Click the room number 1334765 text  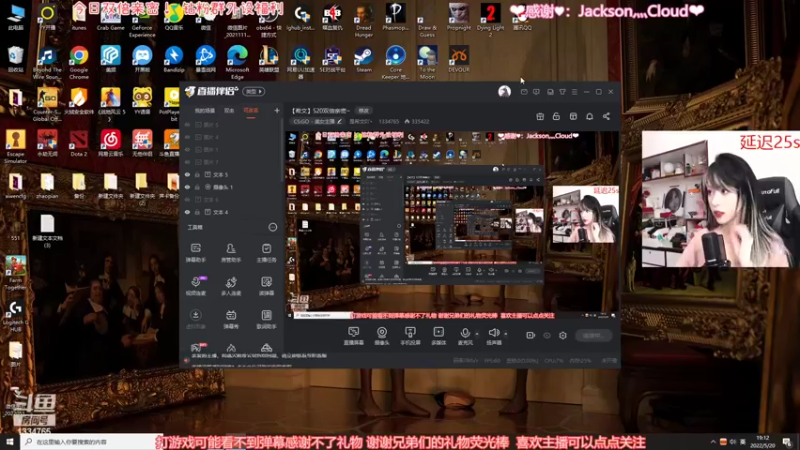click(389, 121)
